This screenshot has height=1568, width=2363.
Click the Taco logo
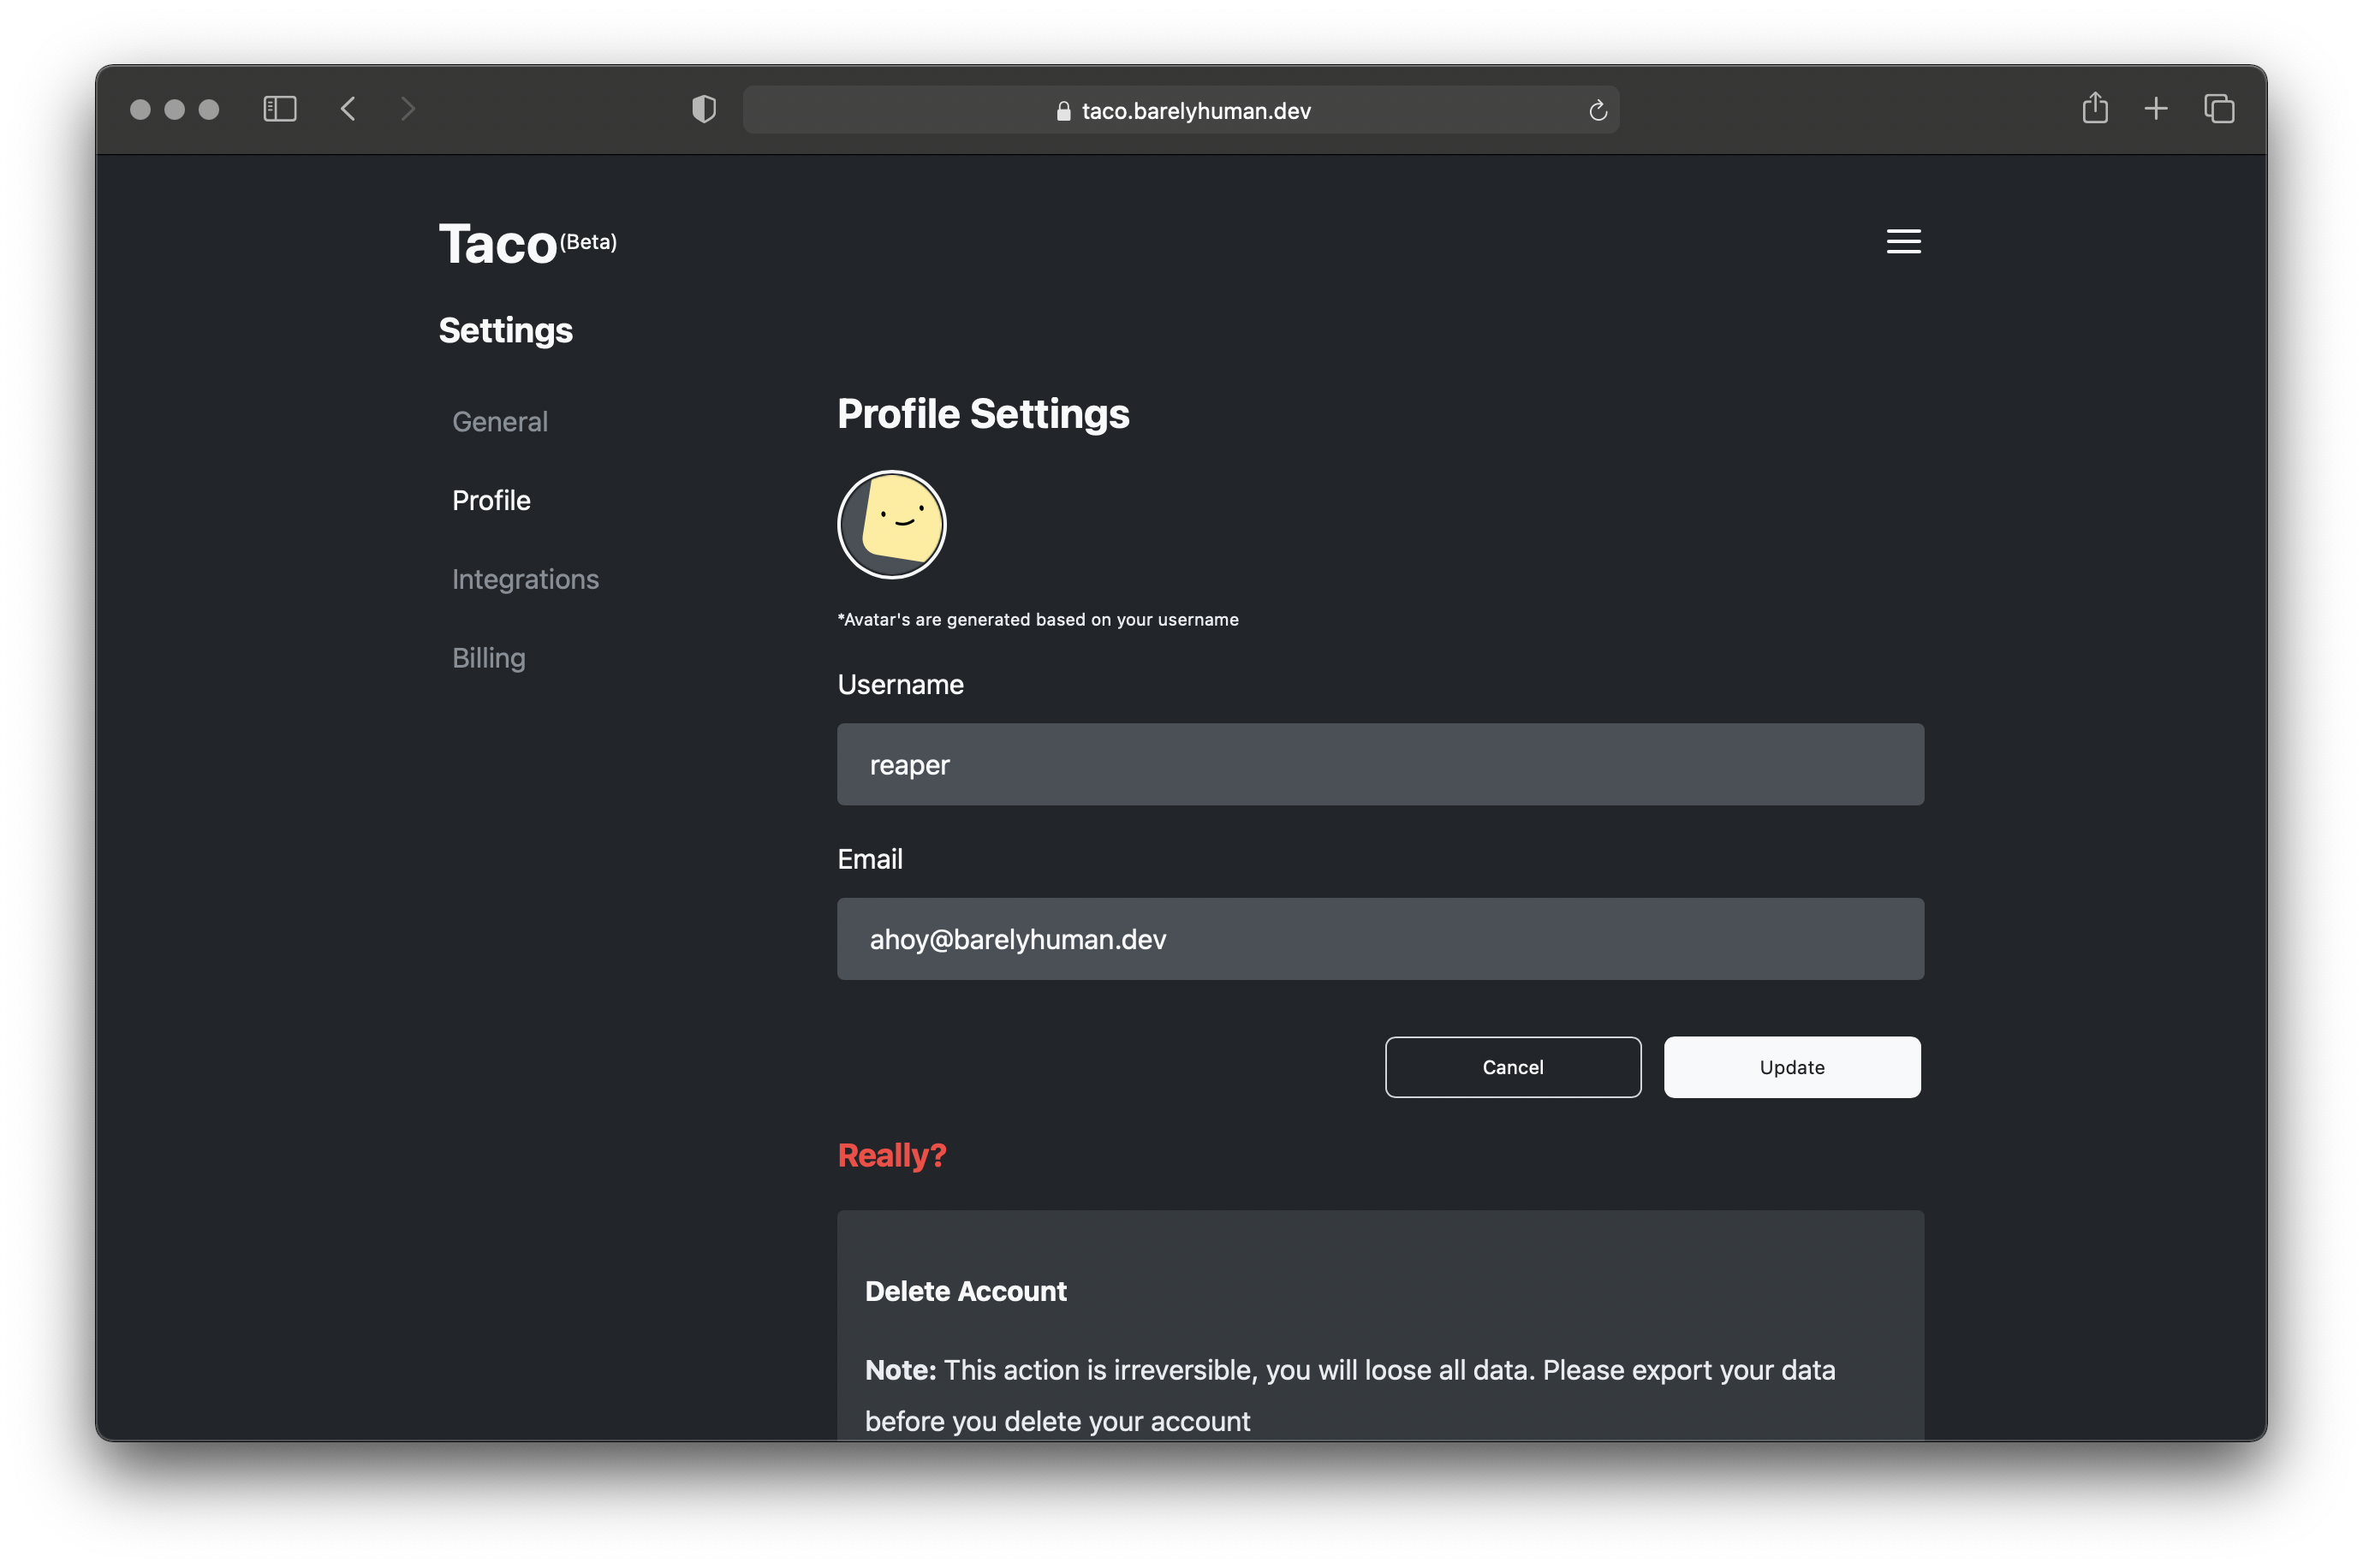(x=498, y=241)
